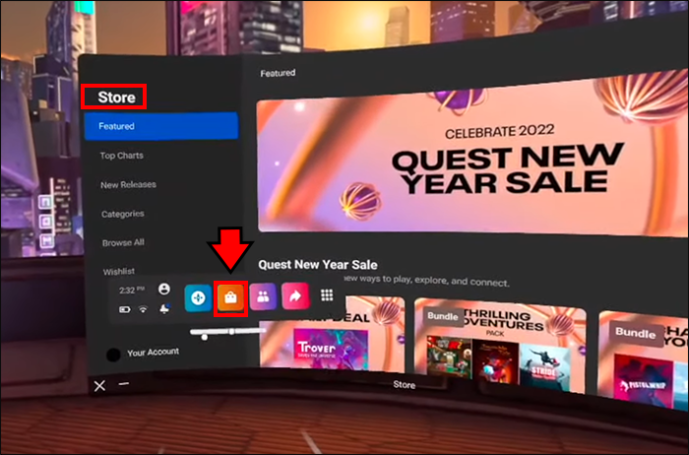Open Categories in the Store sidebar
The height and width of the screenshot is (455, 689).
click(x=123, y=214)
